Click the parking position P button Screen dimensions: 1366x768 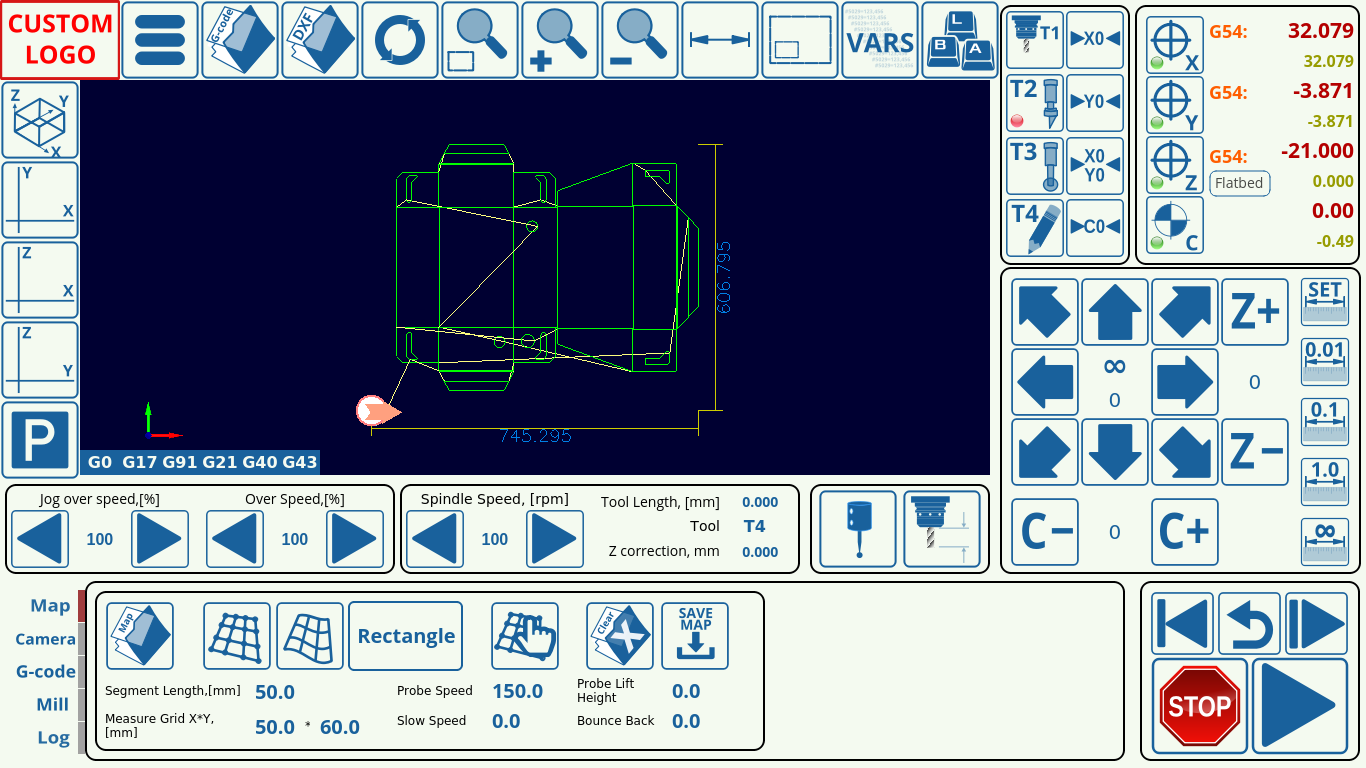tap(40, 440)
